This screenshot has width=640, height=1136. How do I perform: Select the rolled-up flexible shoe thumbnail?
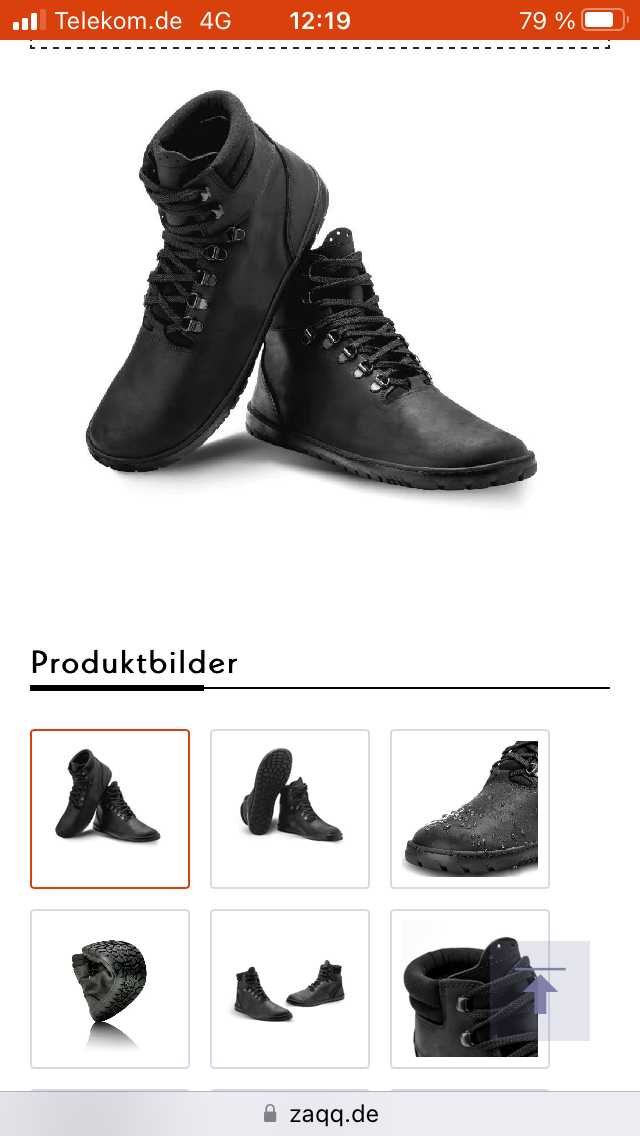110,989
